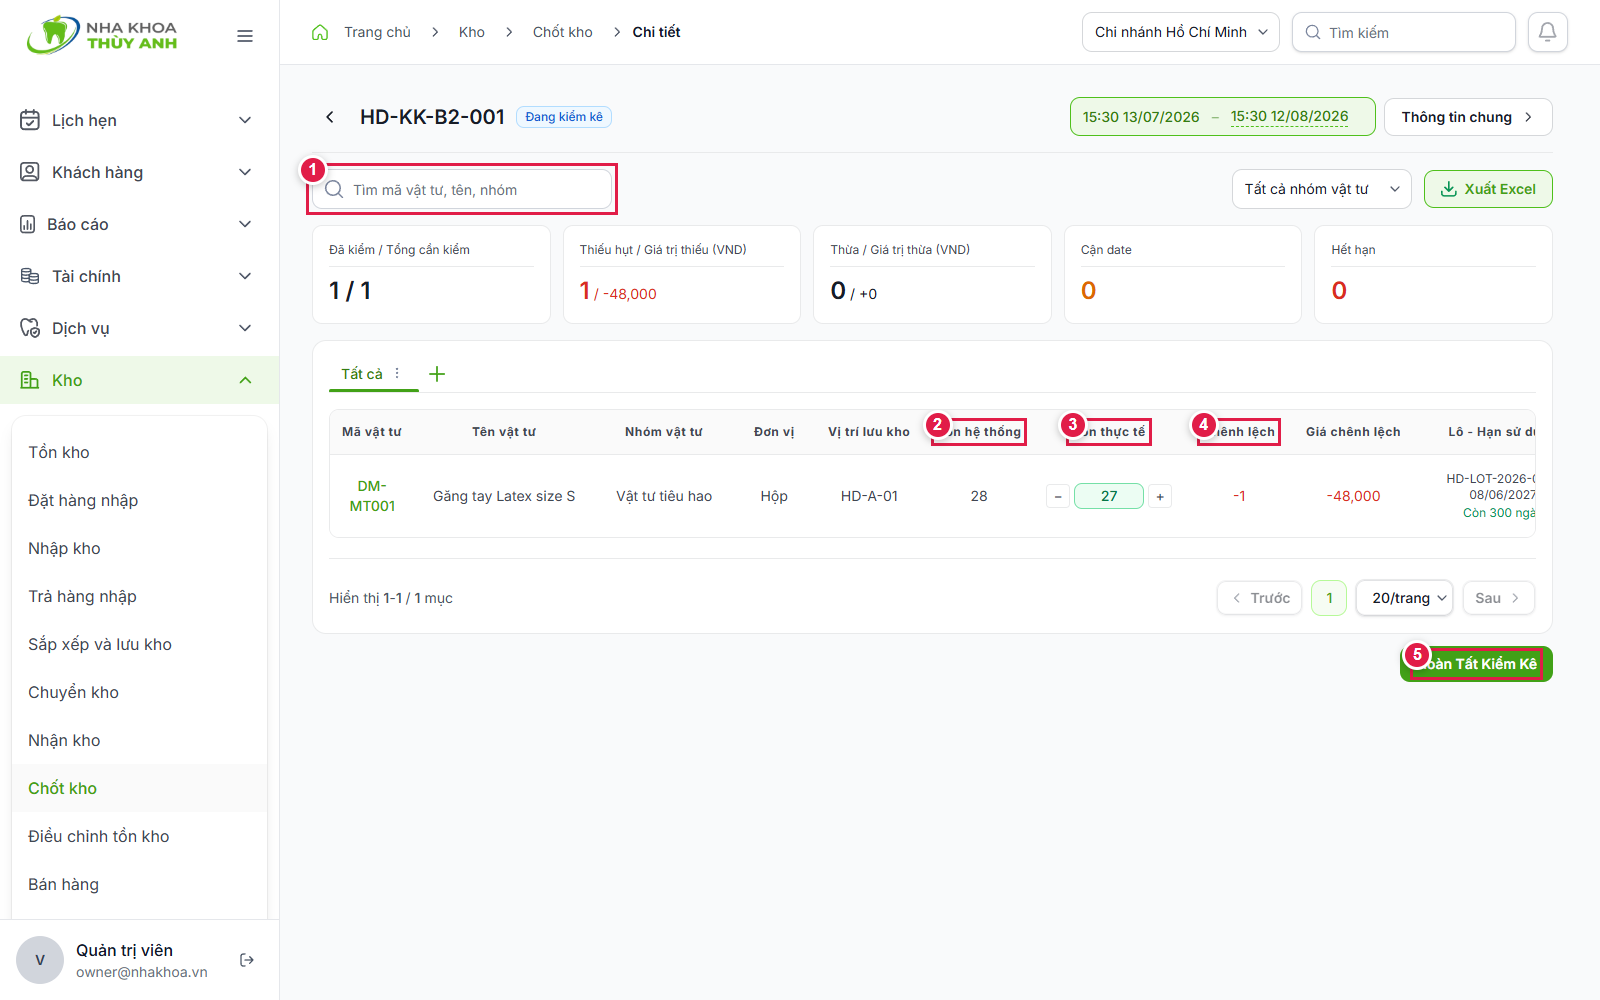Click the Trước pagination button
Screen dimensions: 1600x1000
tap(1259, 598)
